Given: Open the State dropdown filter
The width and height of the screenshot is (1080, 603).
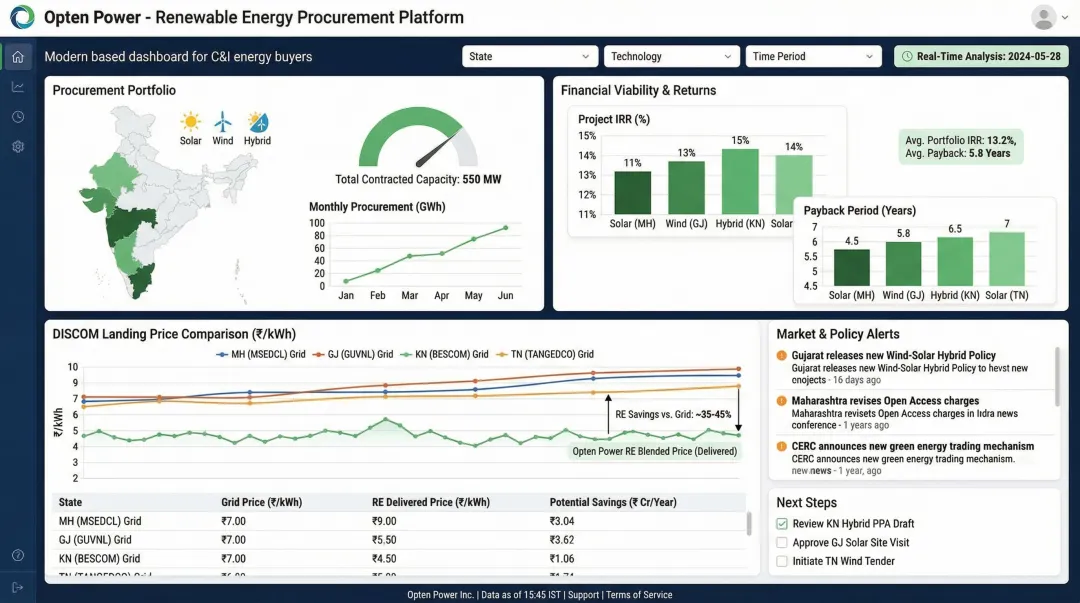Looking at the screenshot, I should click(529, 56).
